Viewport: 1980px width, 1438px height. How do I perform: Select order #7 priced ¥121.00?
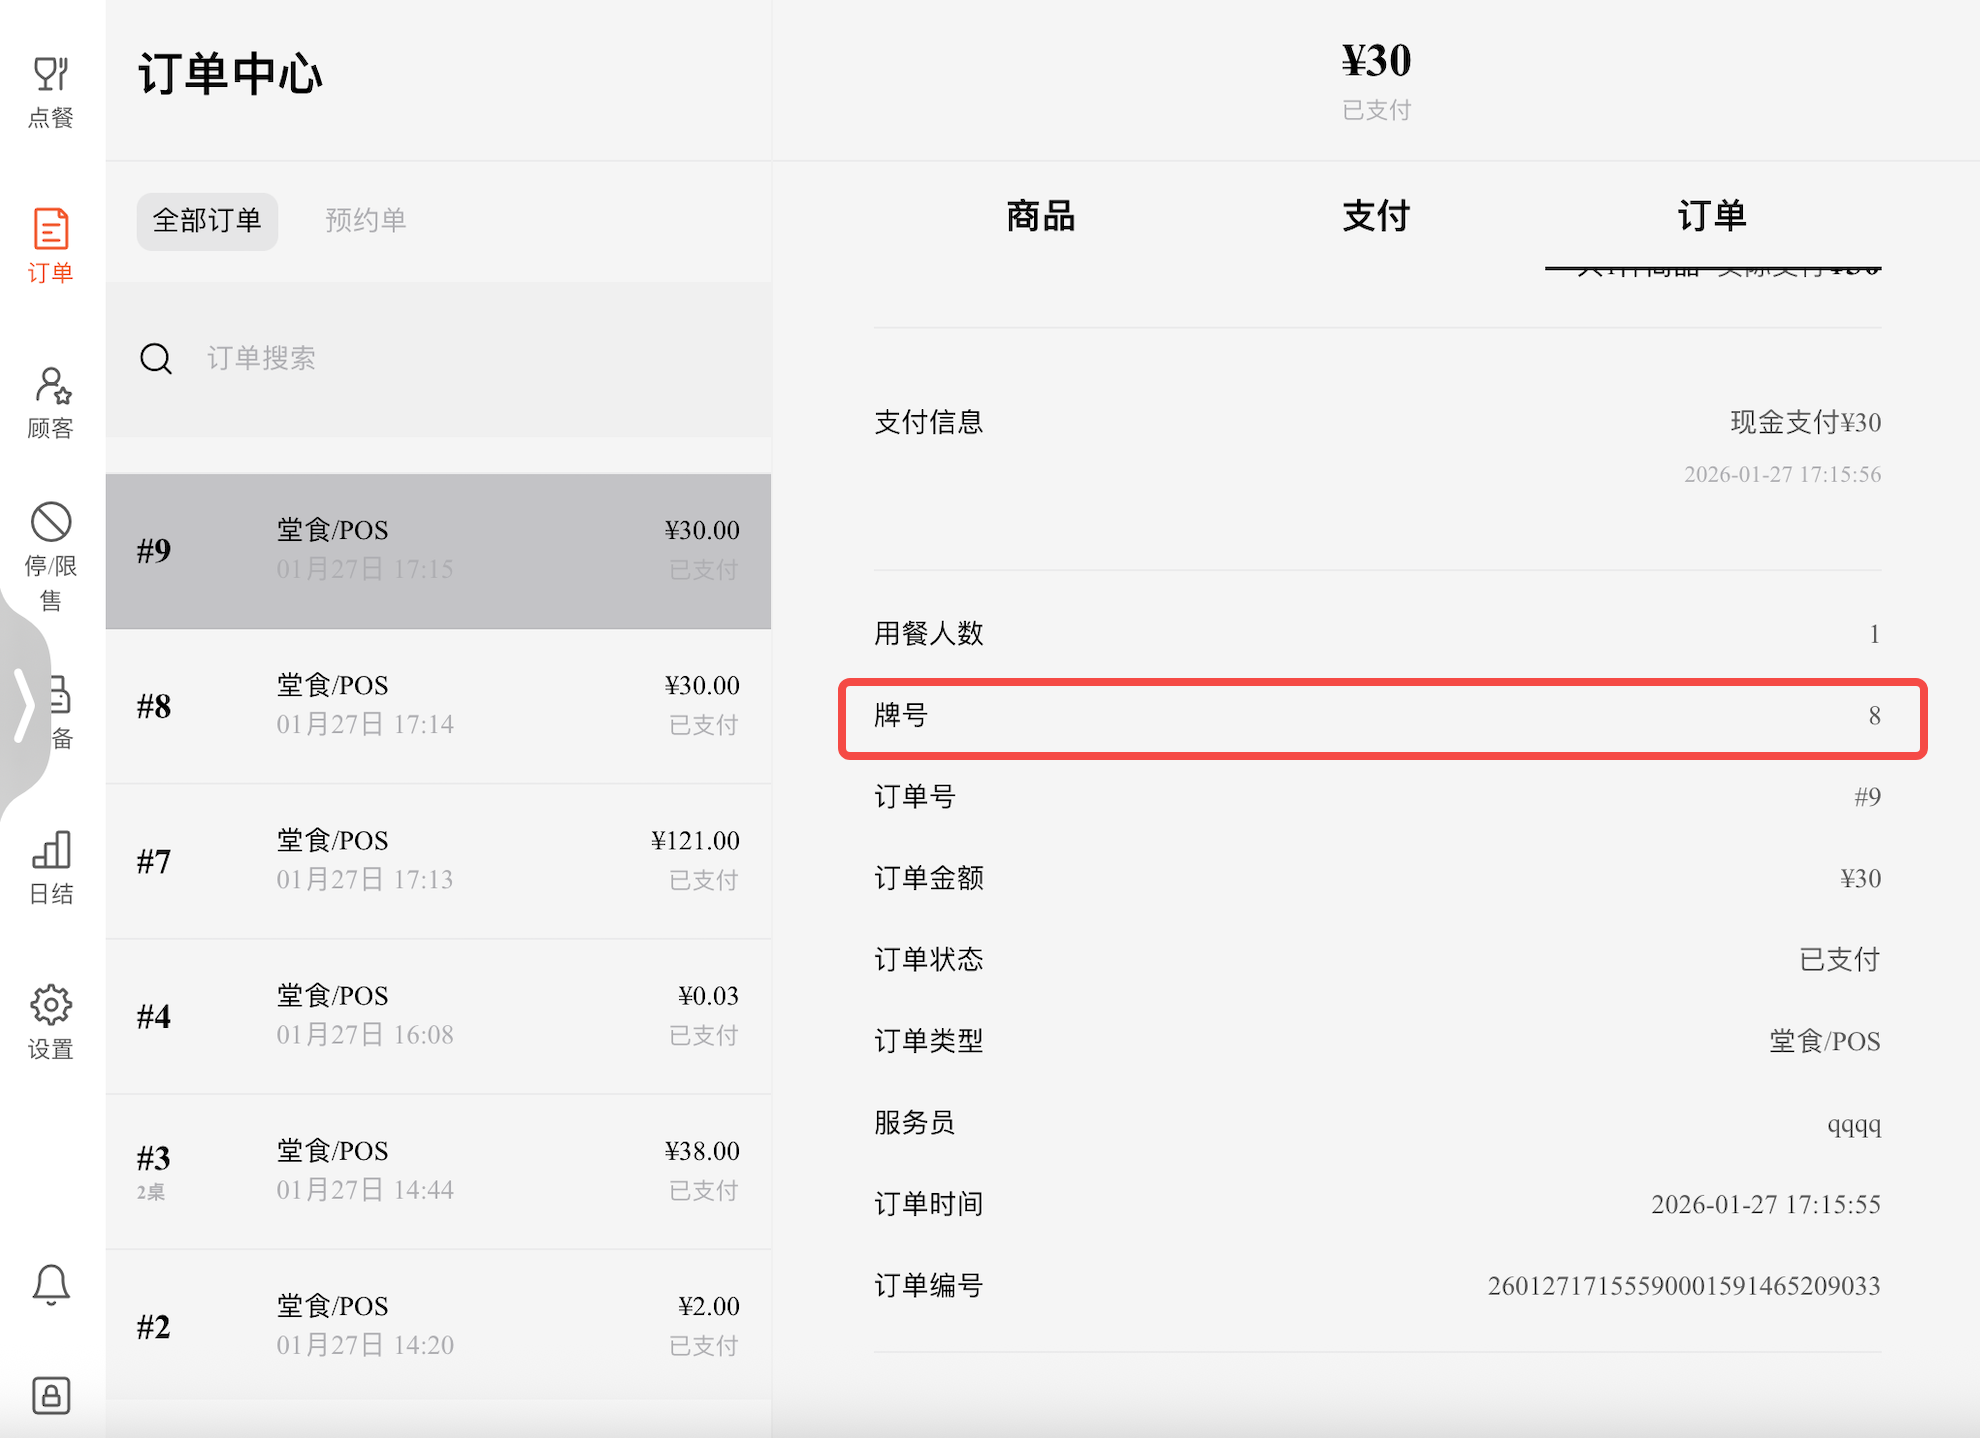(x=438, y=860)
